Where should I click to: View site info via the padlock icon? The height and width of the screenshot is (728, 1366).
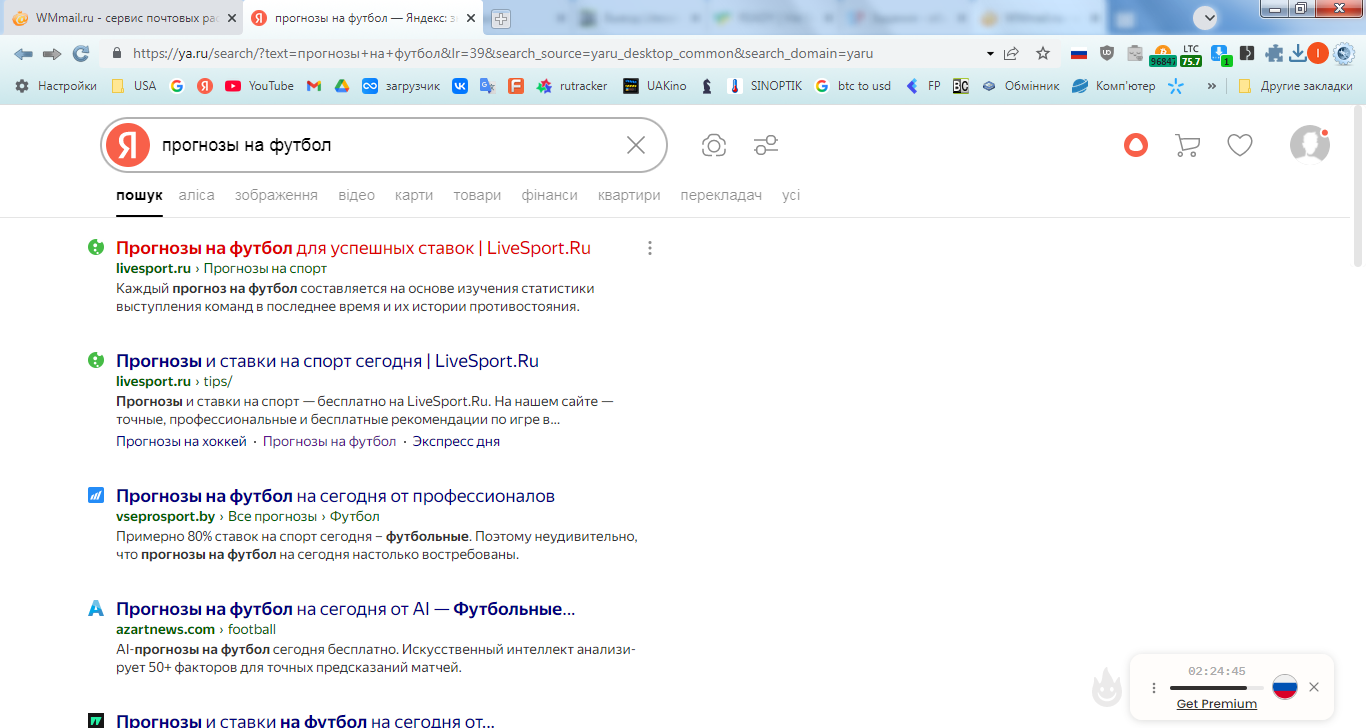click(x=117, y=53)
